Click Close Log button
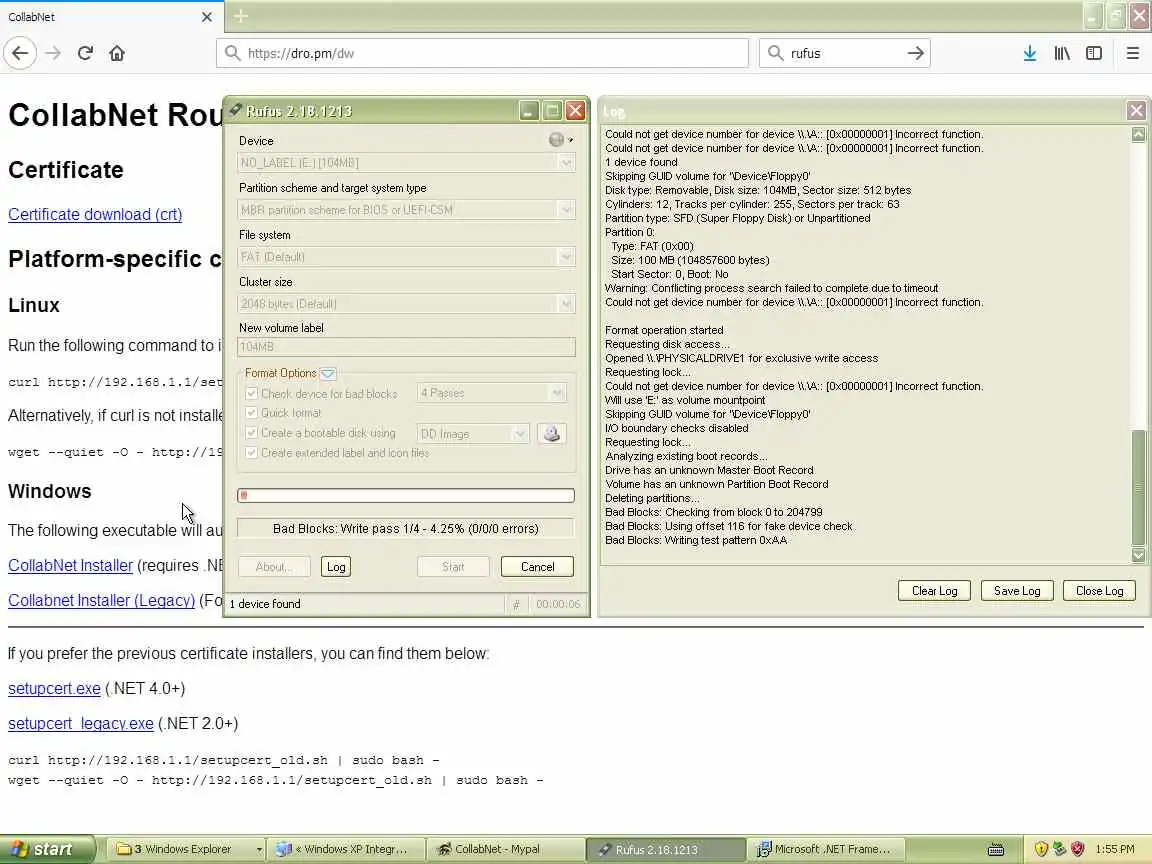The image size is (1152, 864). [x=1099, y=591]
